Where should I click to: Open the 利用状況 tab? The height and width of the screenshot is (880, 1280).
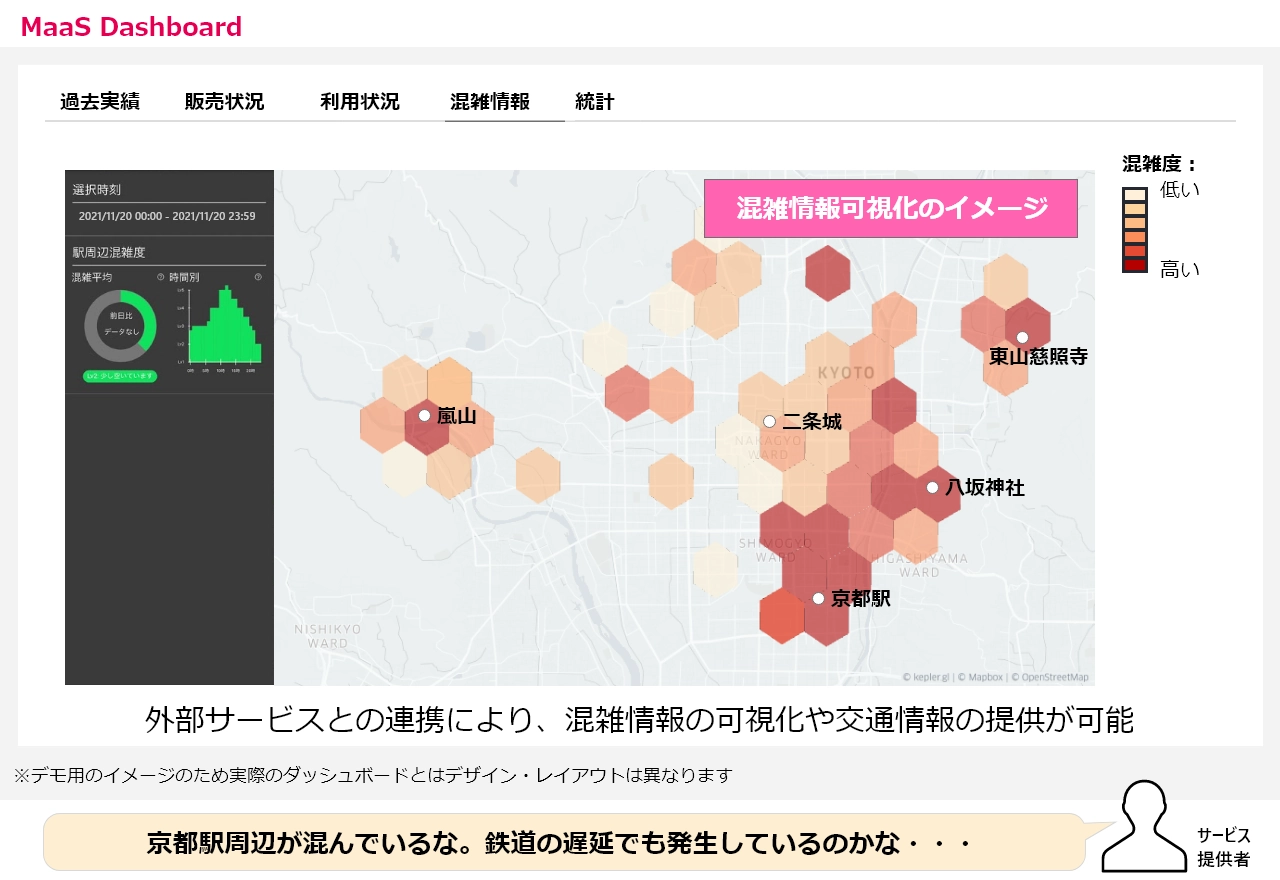(x=360, y=102)
